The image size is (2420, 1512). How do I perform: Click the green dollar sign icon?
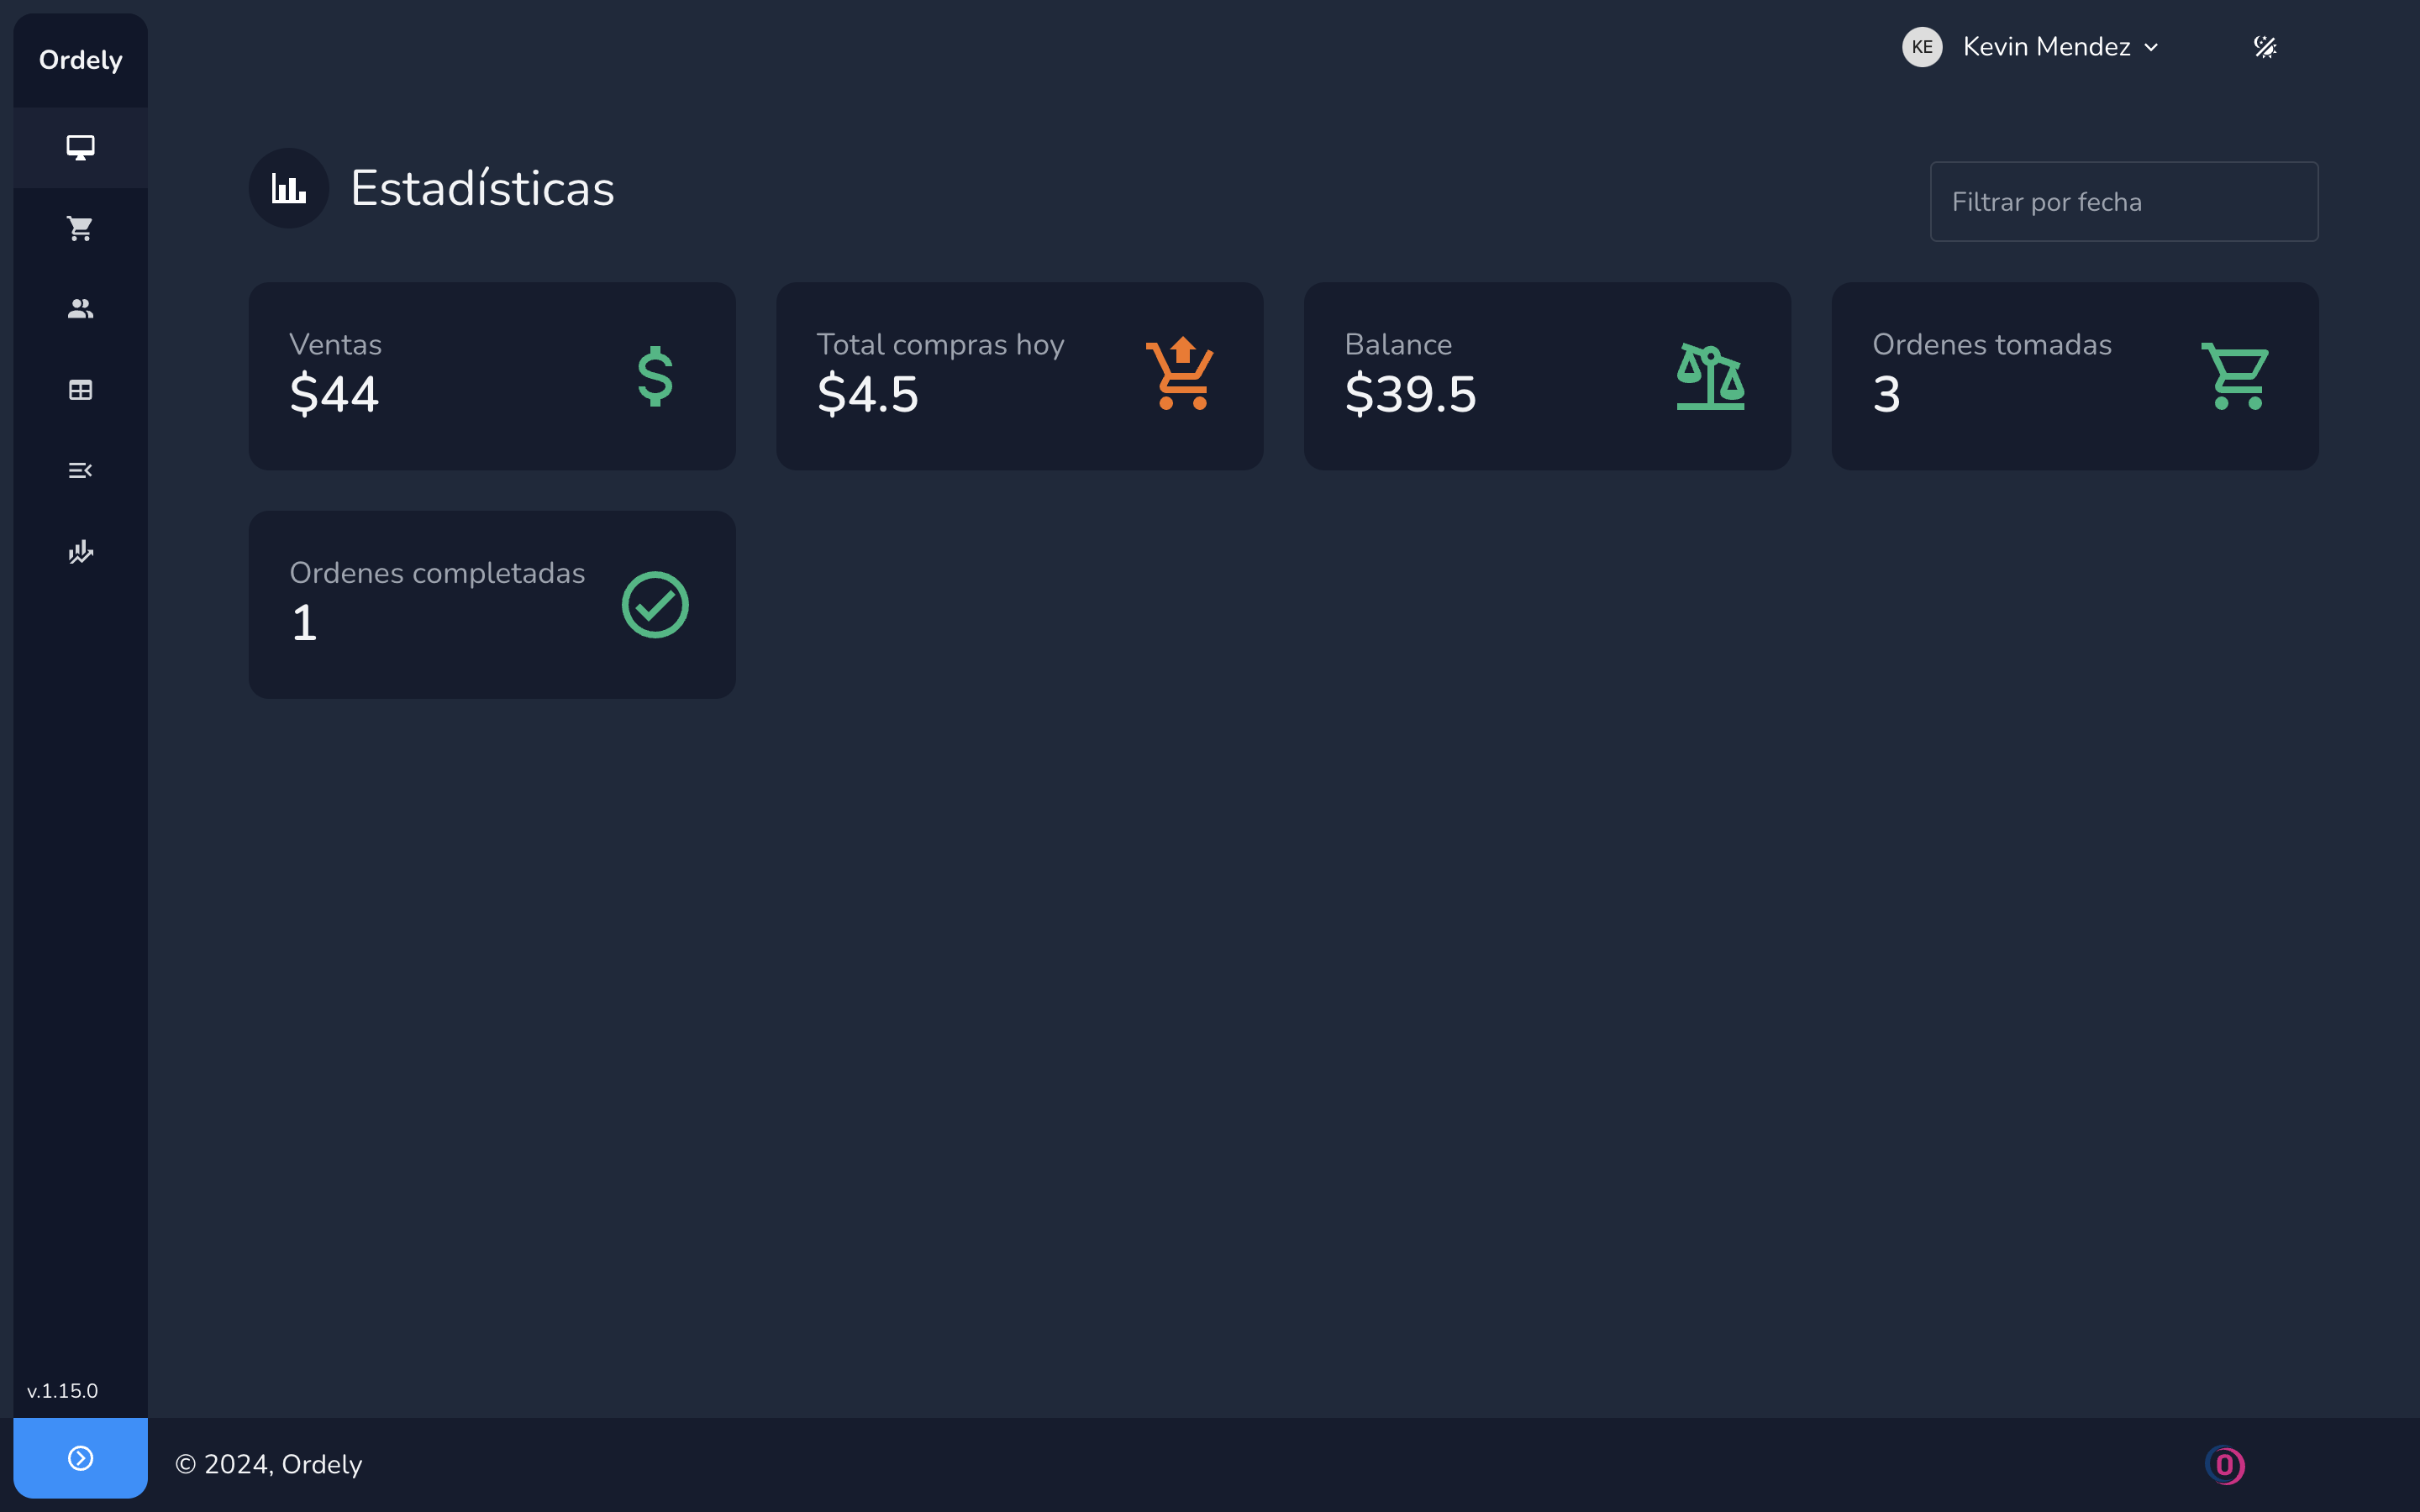[x=655, y=376]
